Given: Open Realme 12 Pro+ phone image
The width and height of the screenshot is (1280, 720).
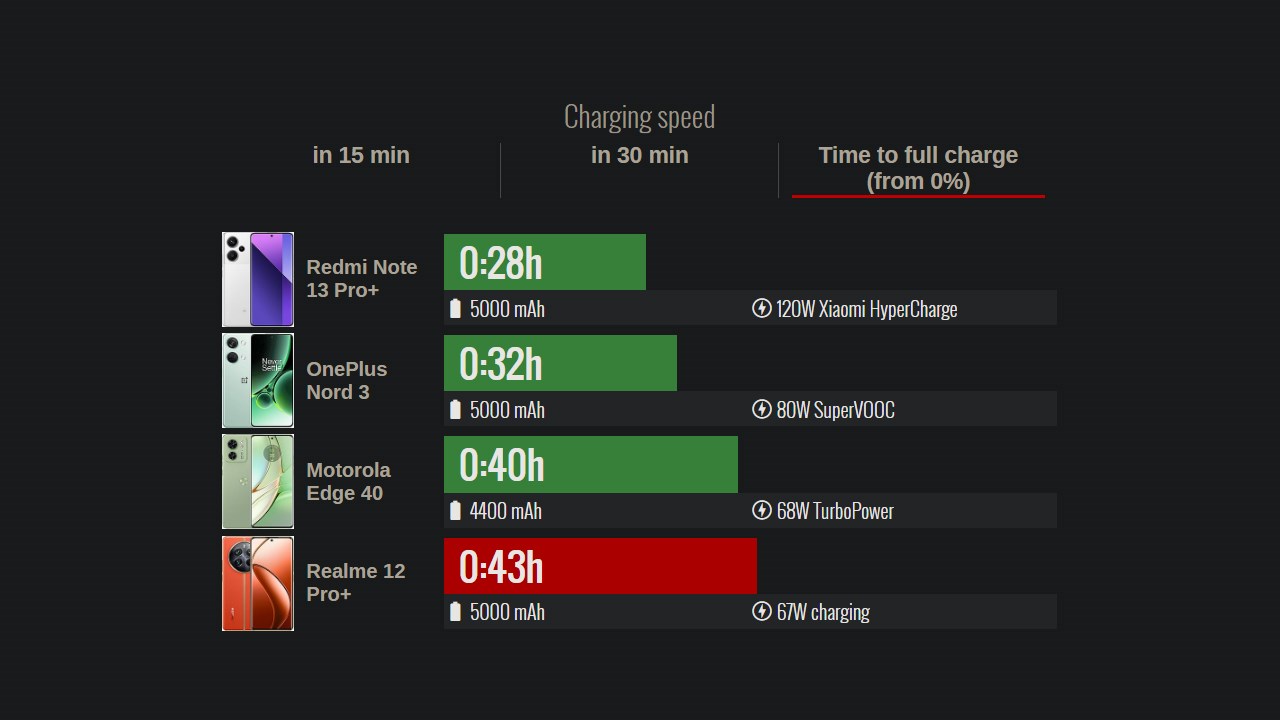Looking at the screenshot, I should pyautogui.click(x=258, y=583).
